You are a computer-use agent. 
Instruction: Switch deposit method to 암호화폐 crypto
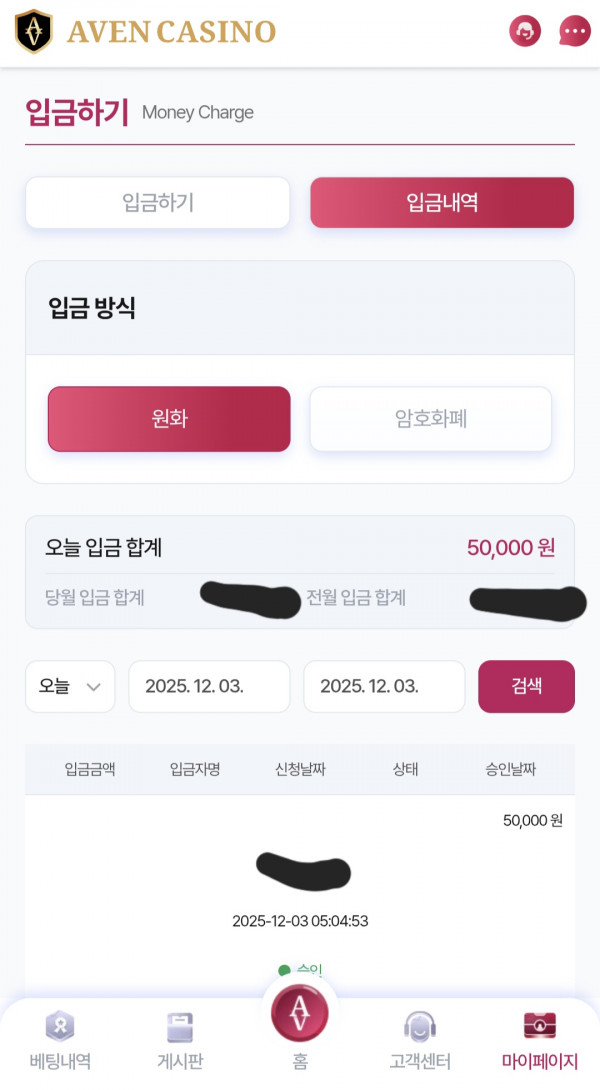tap(430, 419)
